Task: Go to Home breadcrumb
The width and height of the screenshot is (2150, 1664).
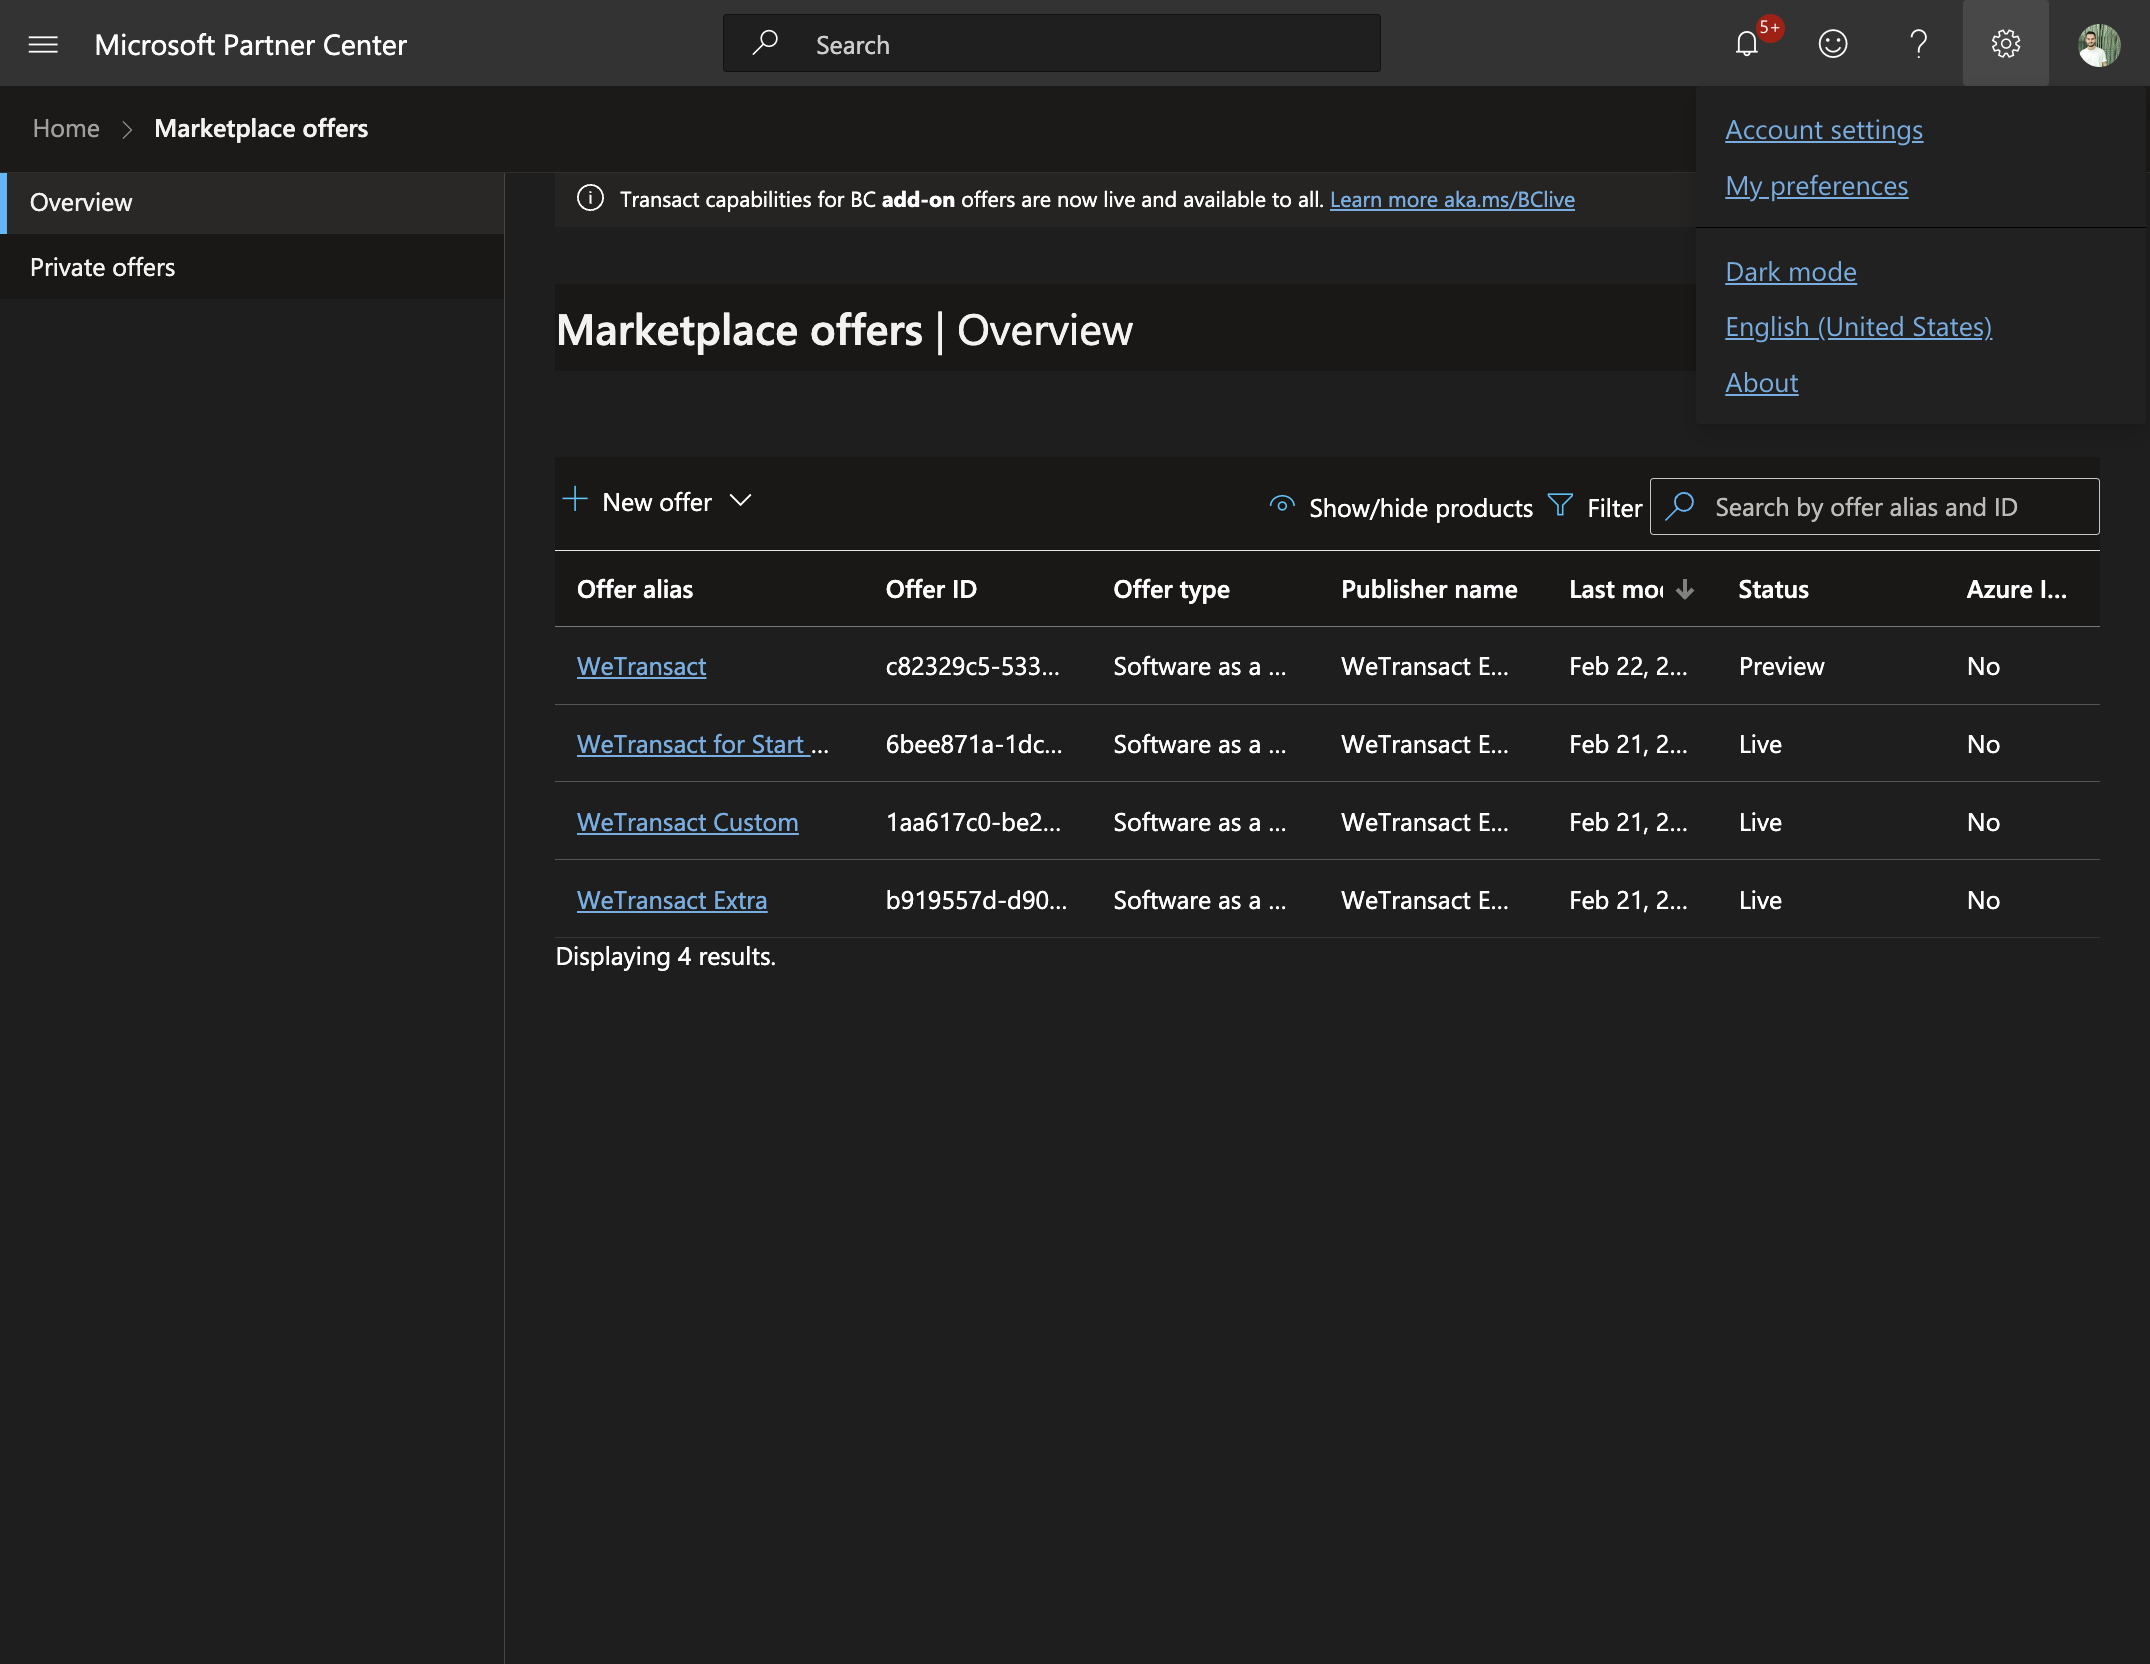Action: (x=66, y=128)
